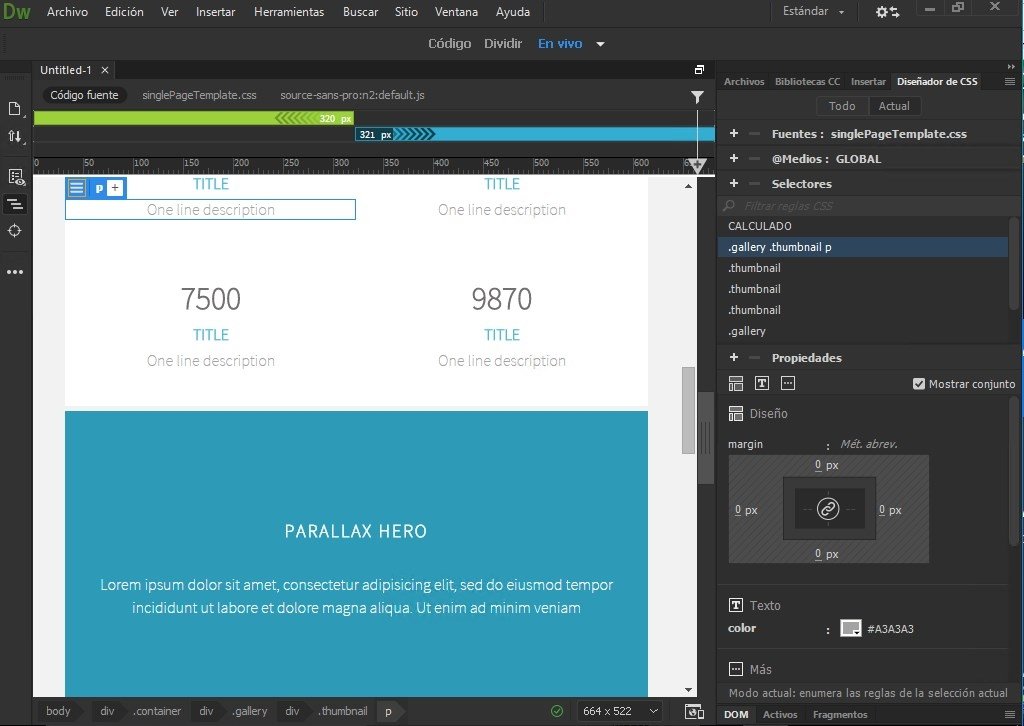
Task: Open the 664 x 522 window size dropdown
Action: tap(620, 711)
